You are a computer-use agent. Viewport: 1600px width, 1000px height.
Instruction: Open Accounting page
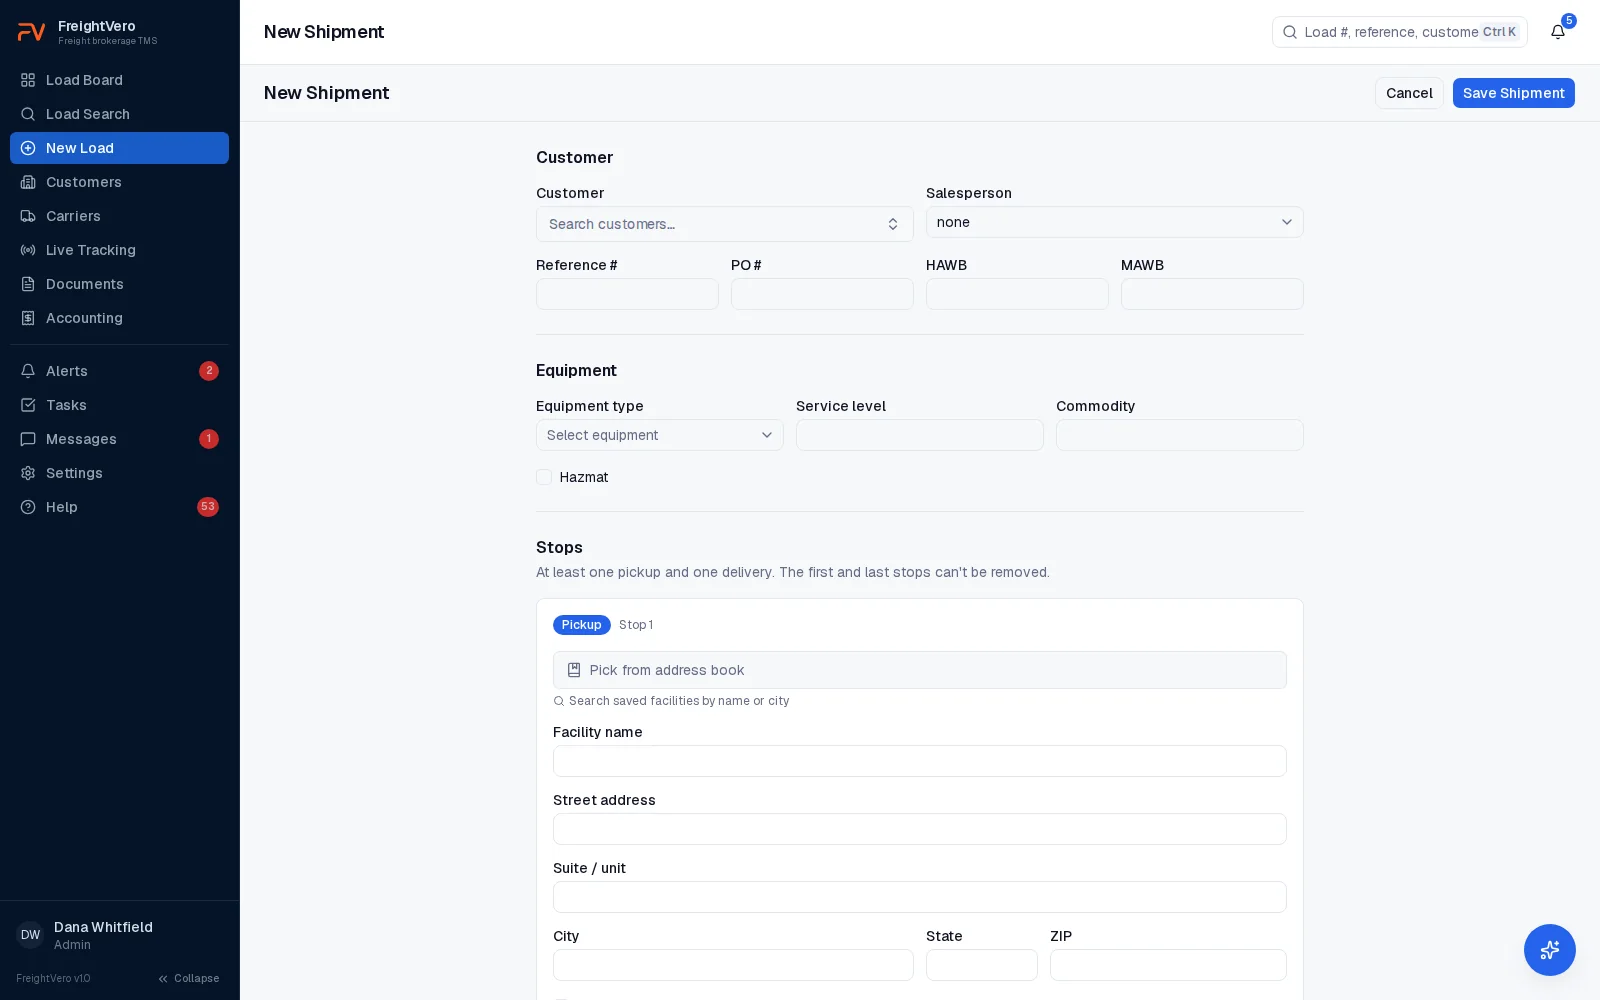coord(120,318)
